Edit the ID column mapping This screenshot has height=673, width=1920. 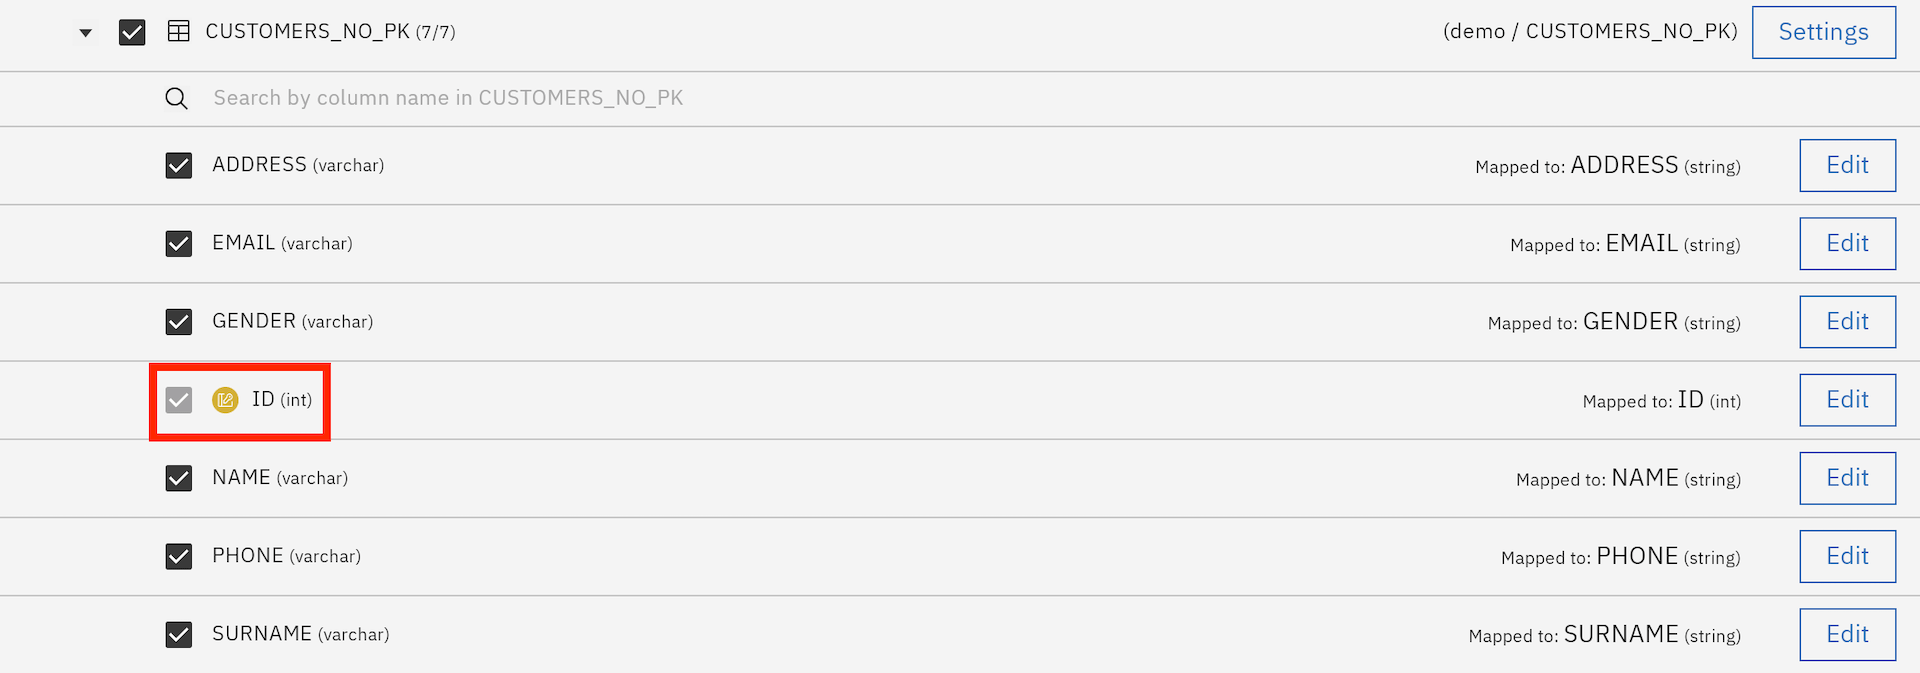(x=1848, y=400)
